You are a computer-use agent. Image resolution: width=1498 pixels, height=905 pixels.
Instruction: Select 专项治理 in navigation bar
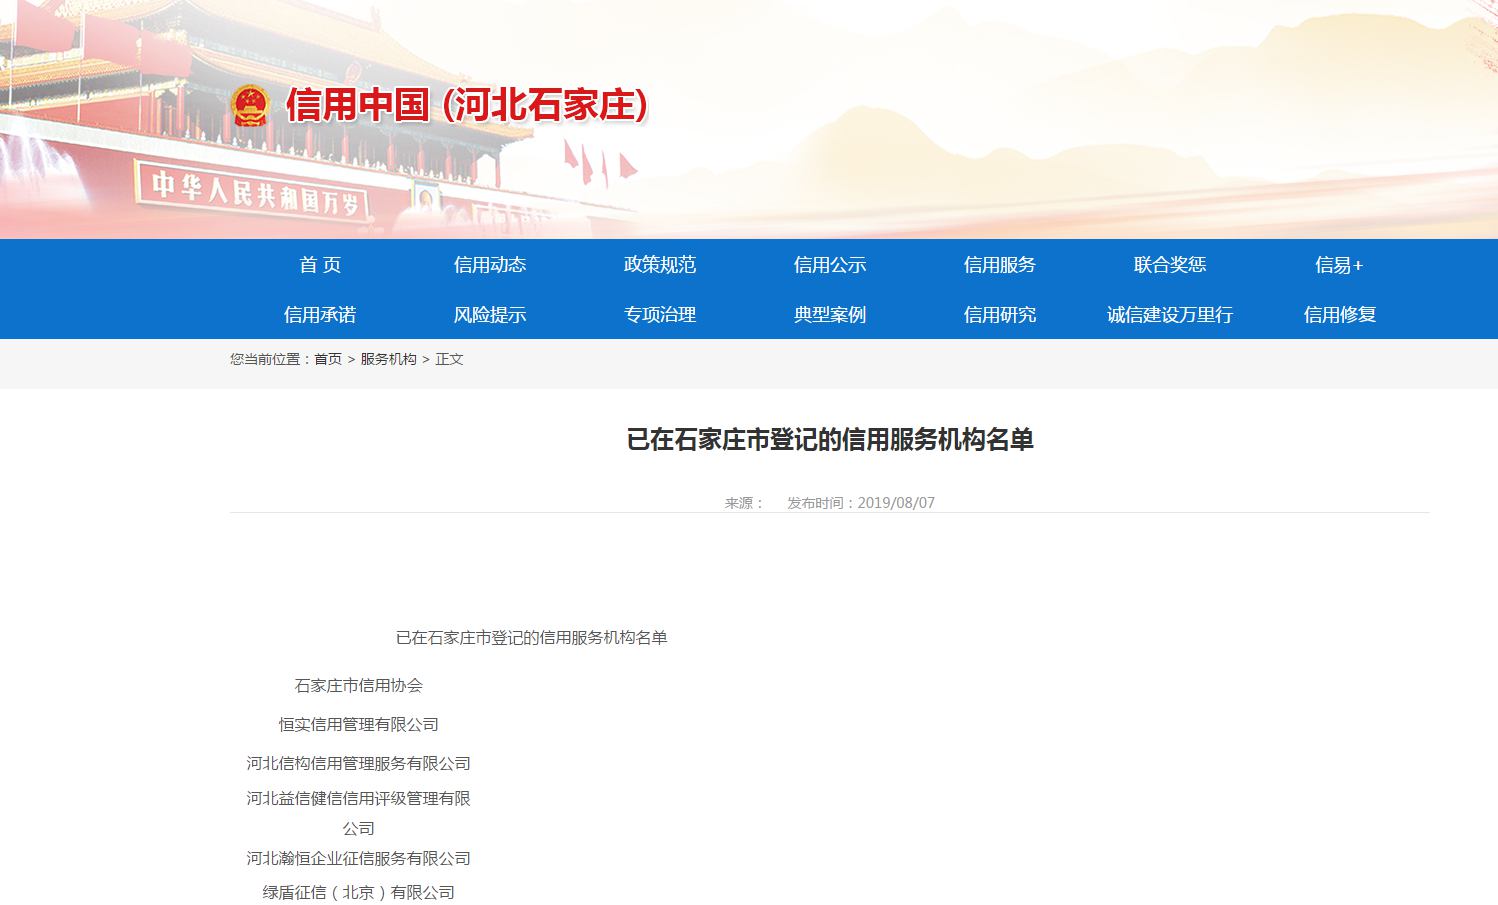pos(660,314)
